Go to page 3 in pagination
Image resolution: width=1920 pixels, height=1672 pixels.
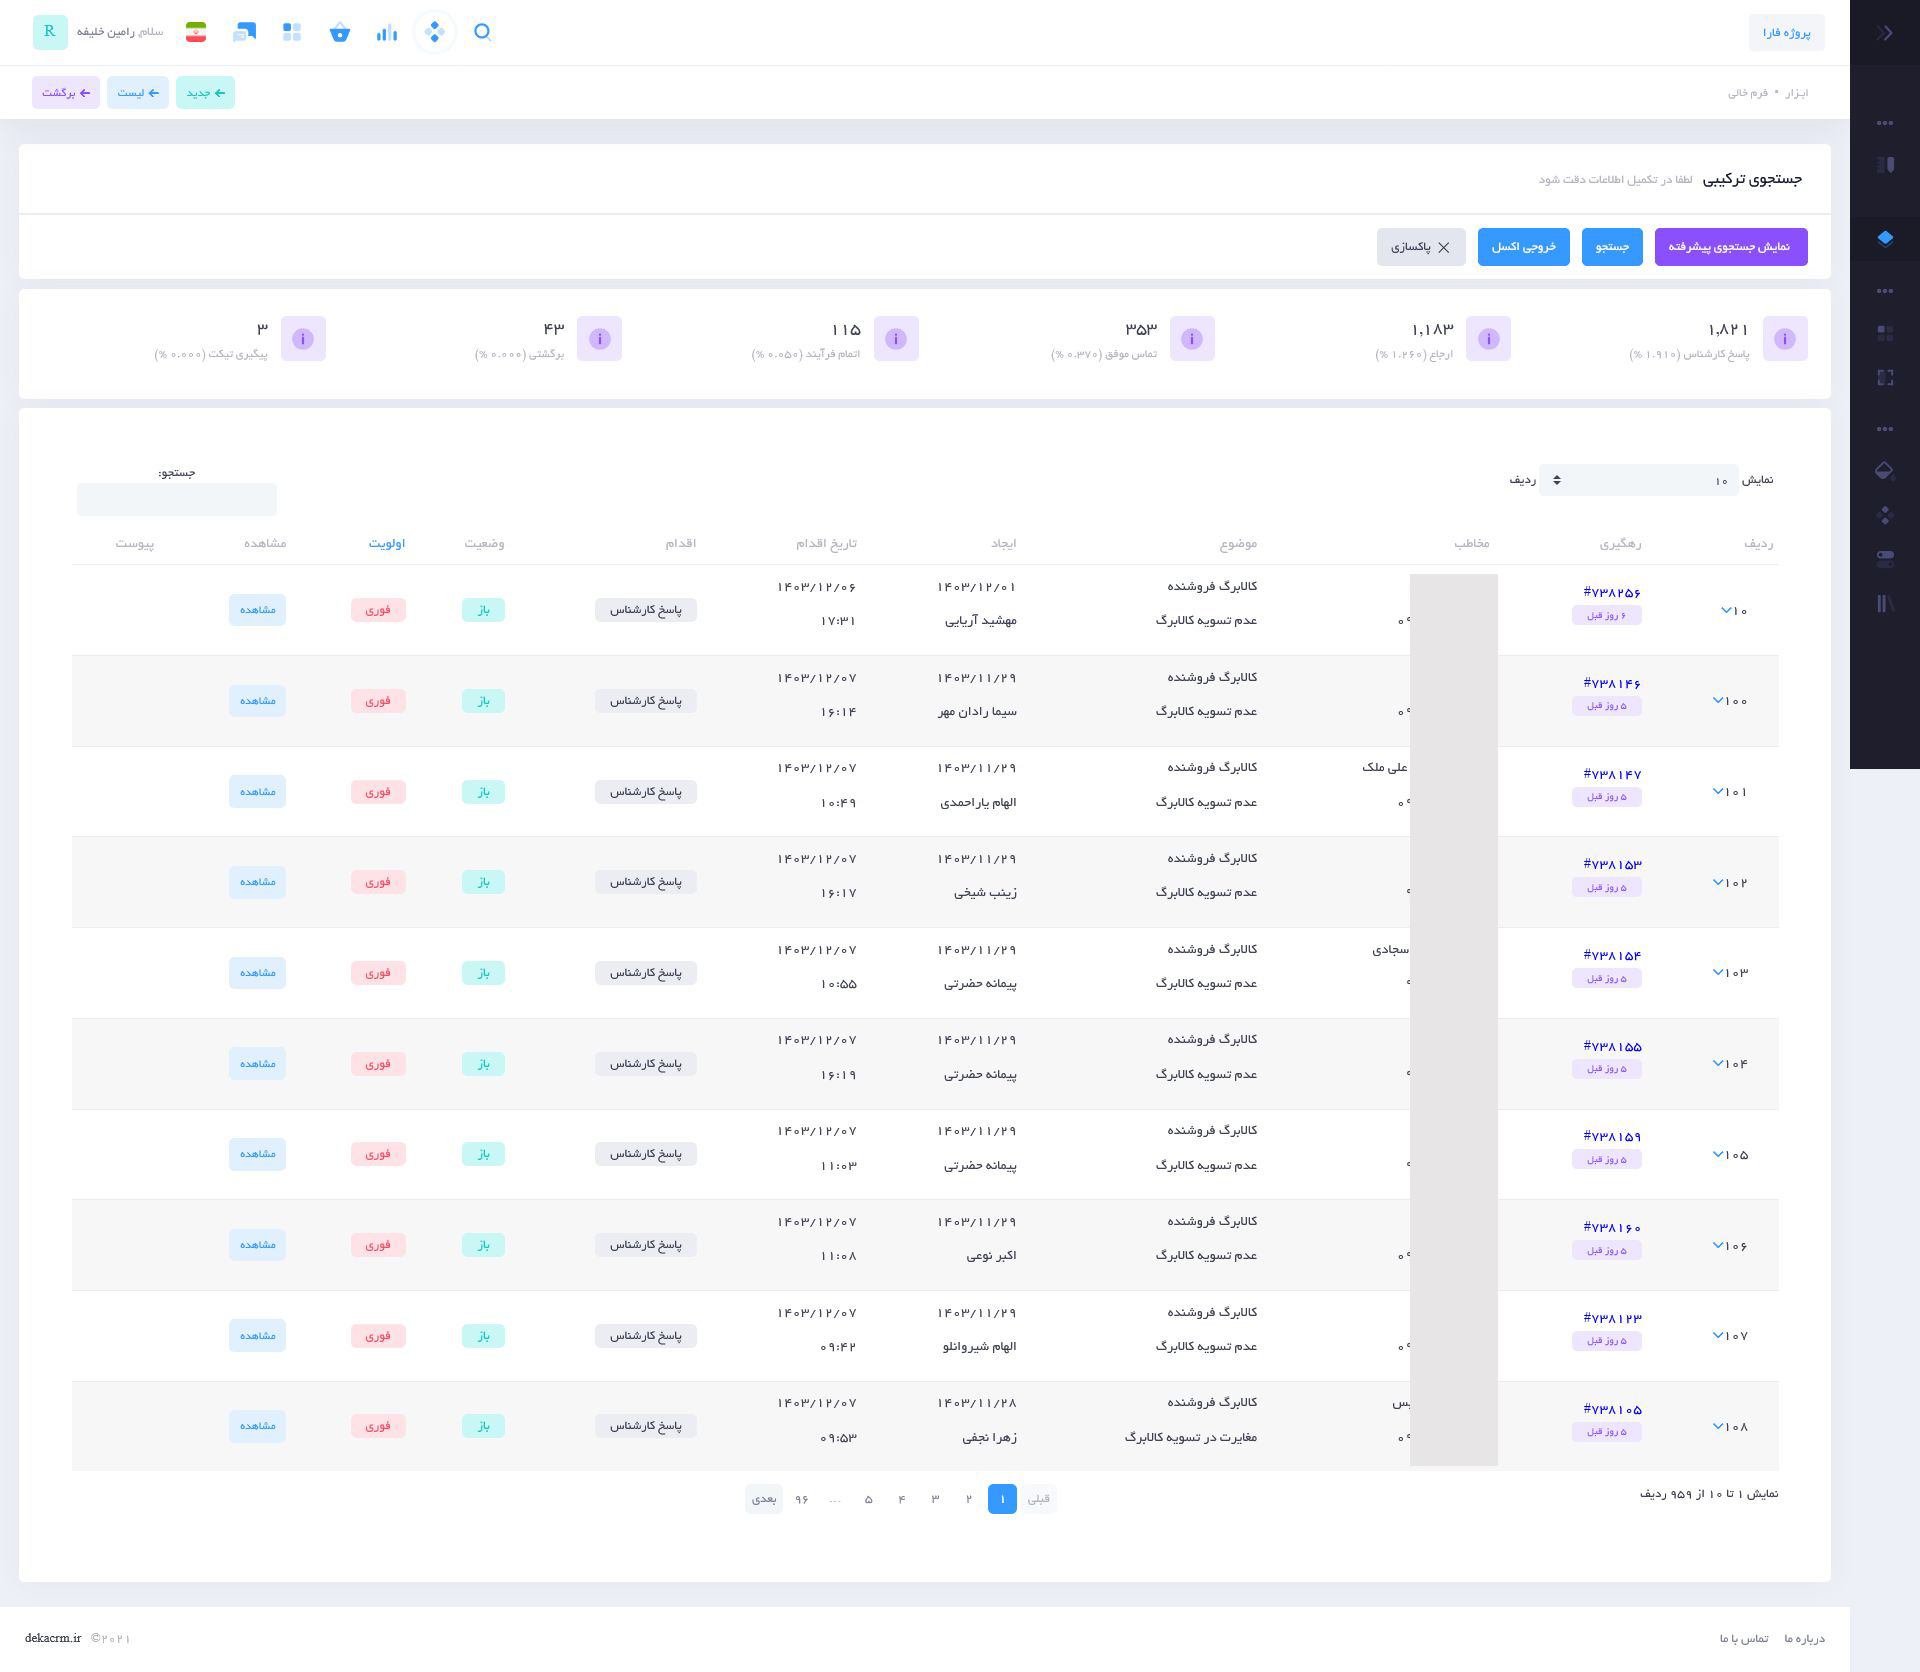tap(935, 1498)
